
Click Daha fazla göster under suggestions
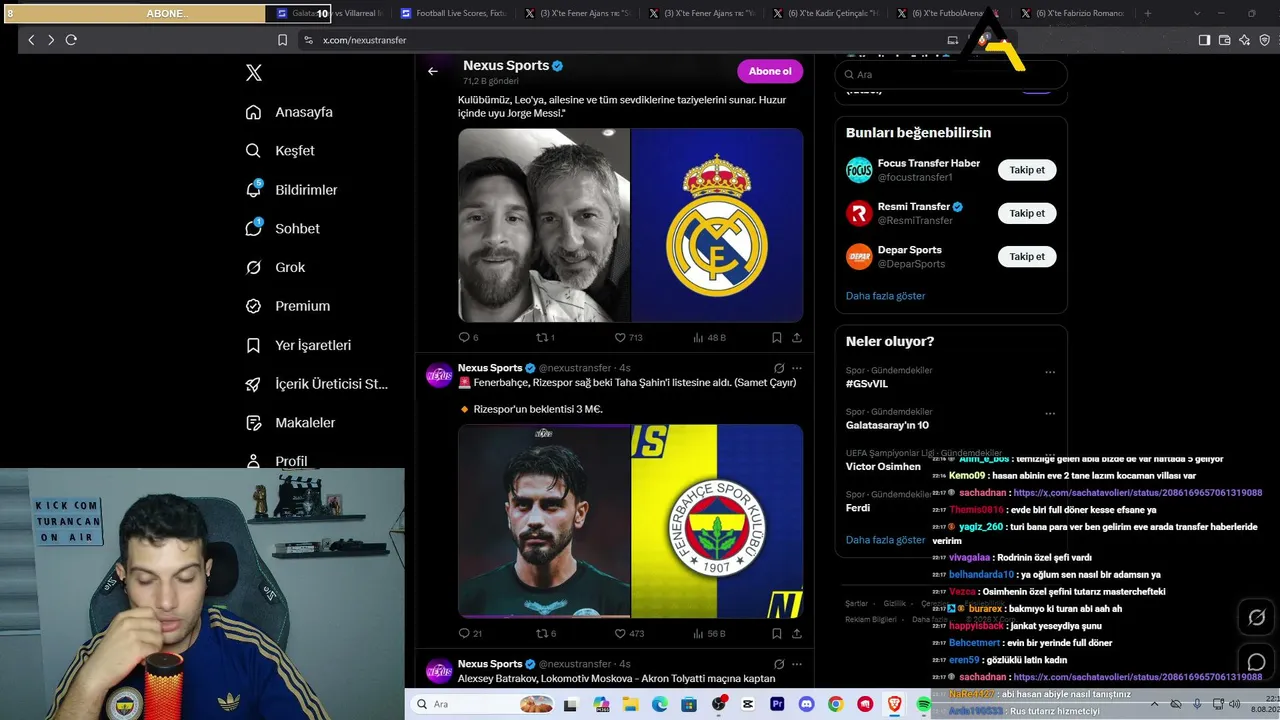[885, 296]
